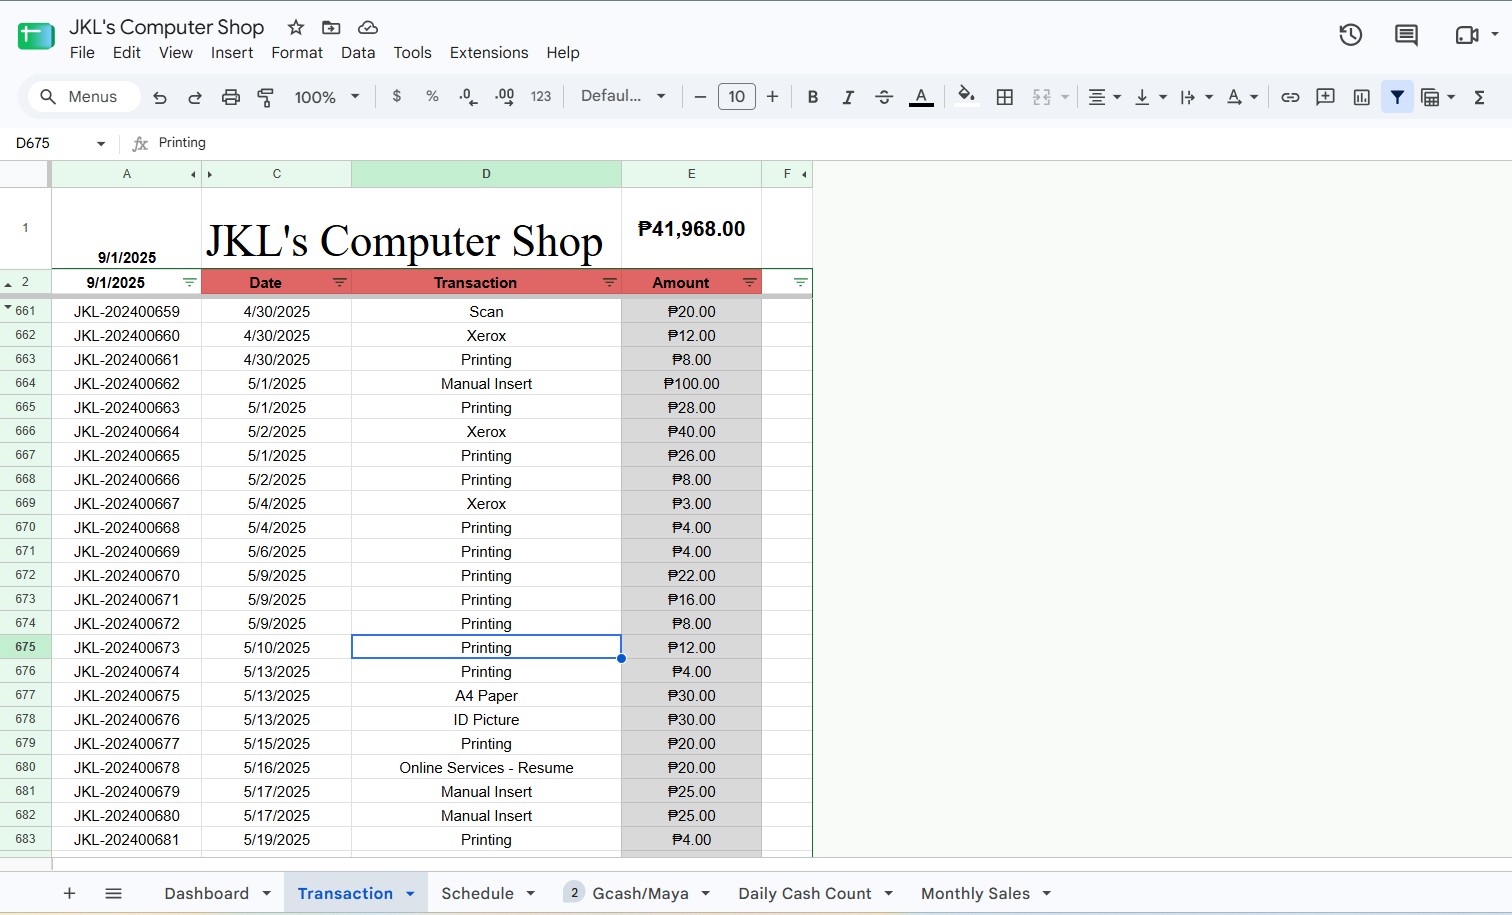Open version history clock icon

[1351, 35]
